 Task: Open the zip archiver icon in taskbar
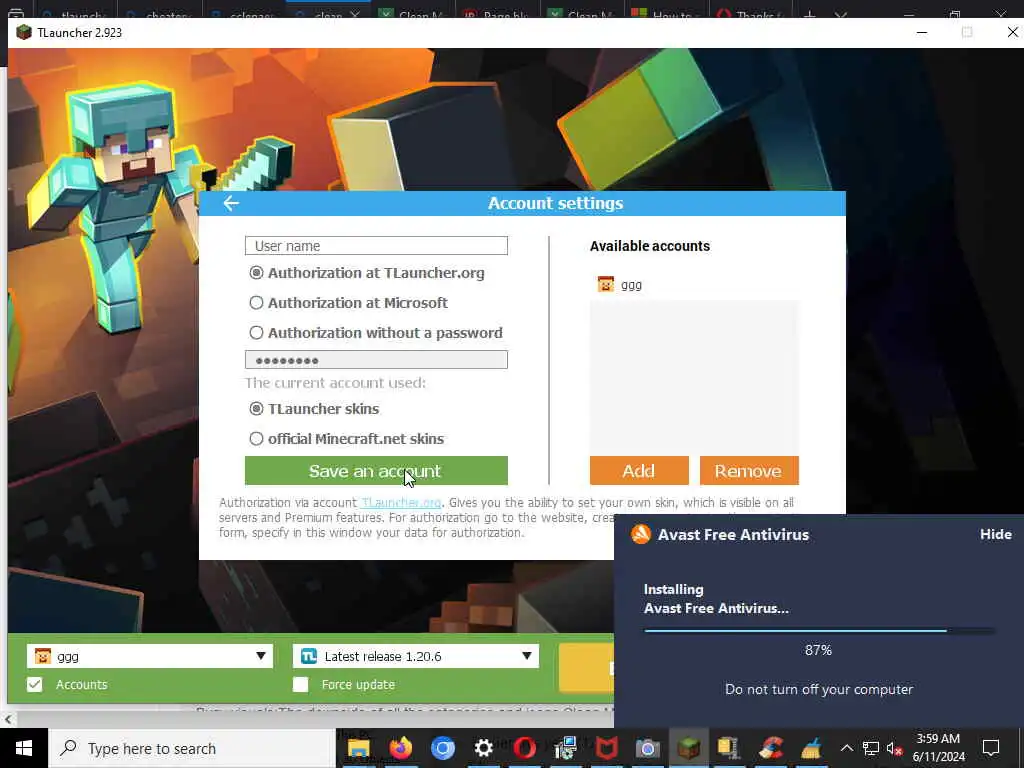click(x=729, y=748)
